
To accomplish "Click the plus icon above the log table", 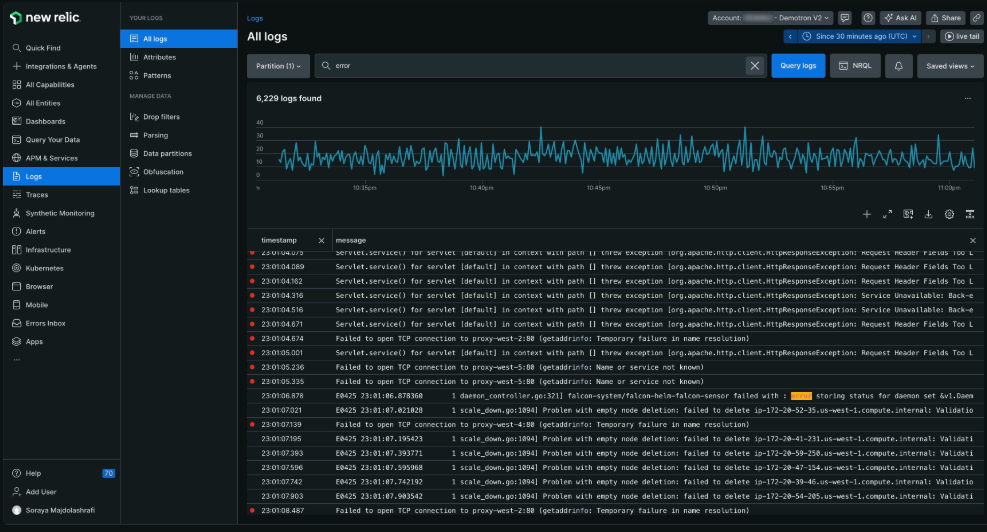I will click(x=866, y=214).
